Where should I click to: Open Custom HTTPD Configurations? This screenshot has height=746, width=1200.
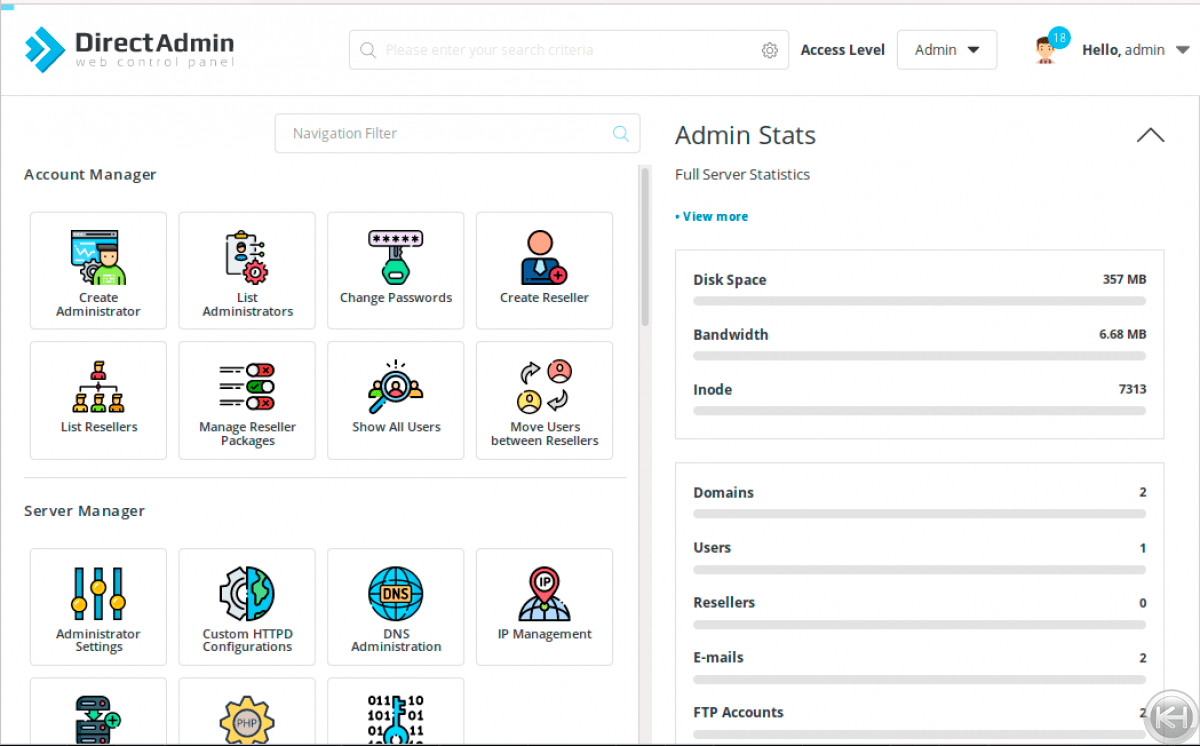247,607
